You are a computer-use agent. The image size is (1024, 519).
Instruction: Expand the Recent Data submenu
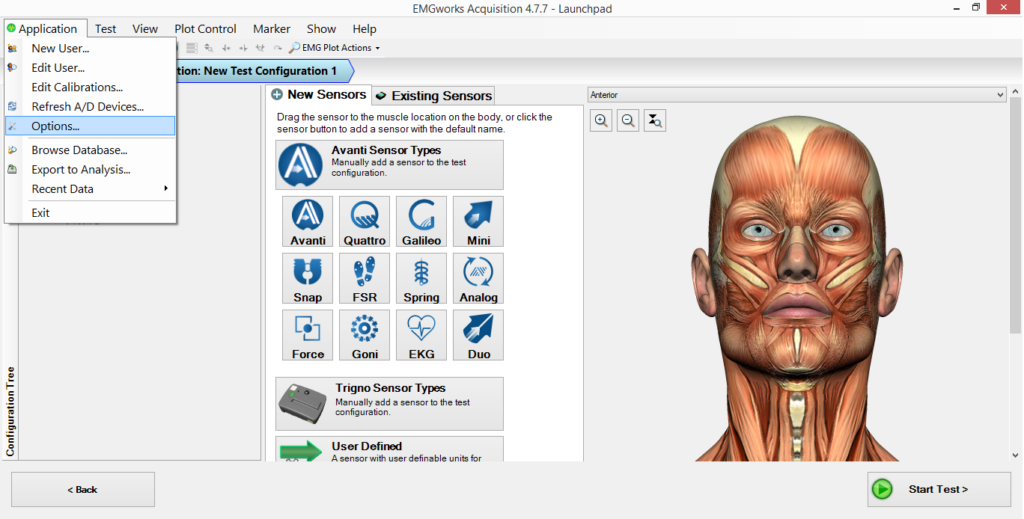[90, 189]
